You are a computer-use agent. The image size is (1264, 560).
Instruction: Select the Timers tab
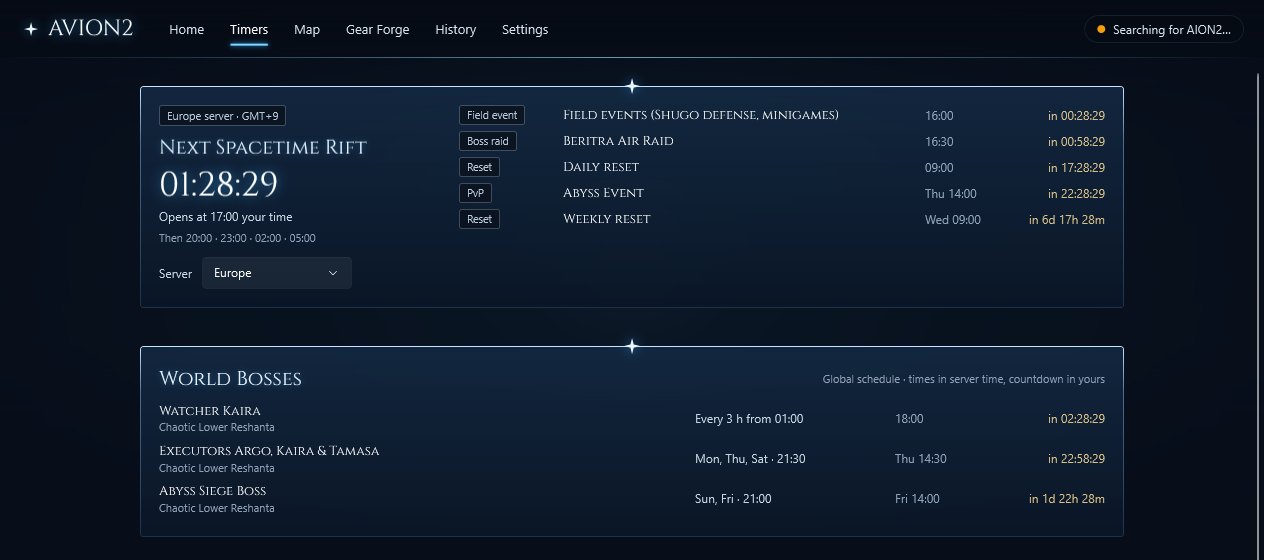pos(249,30)
